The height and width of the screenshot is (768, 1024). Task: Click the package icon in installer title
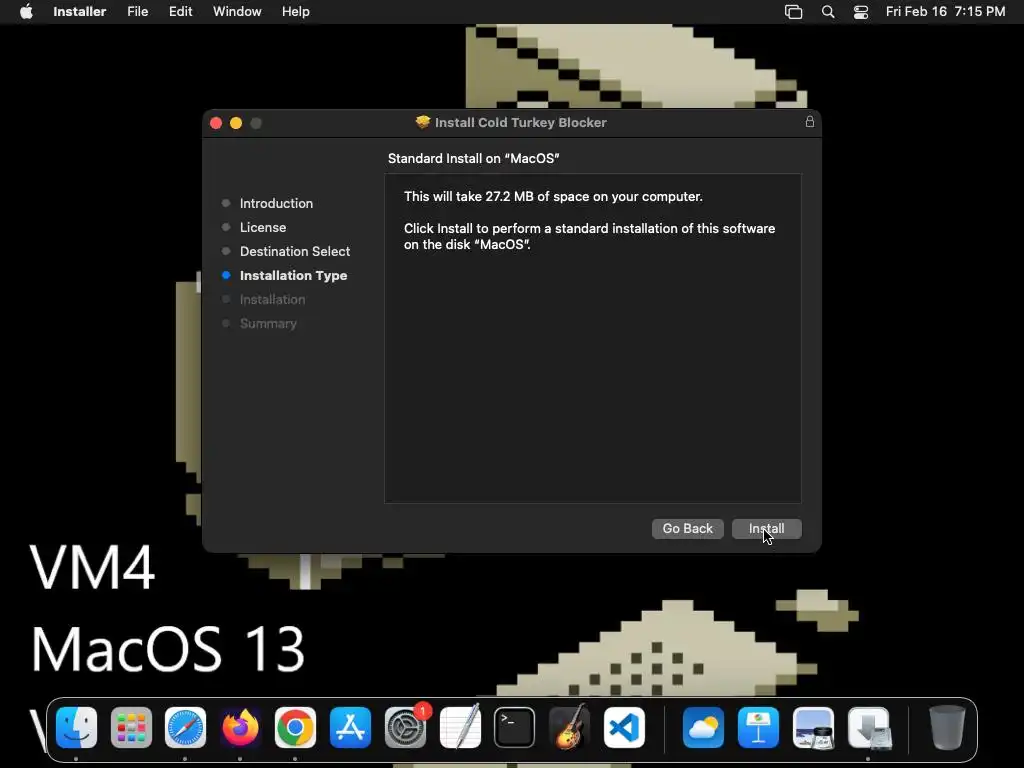423,122
